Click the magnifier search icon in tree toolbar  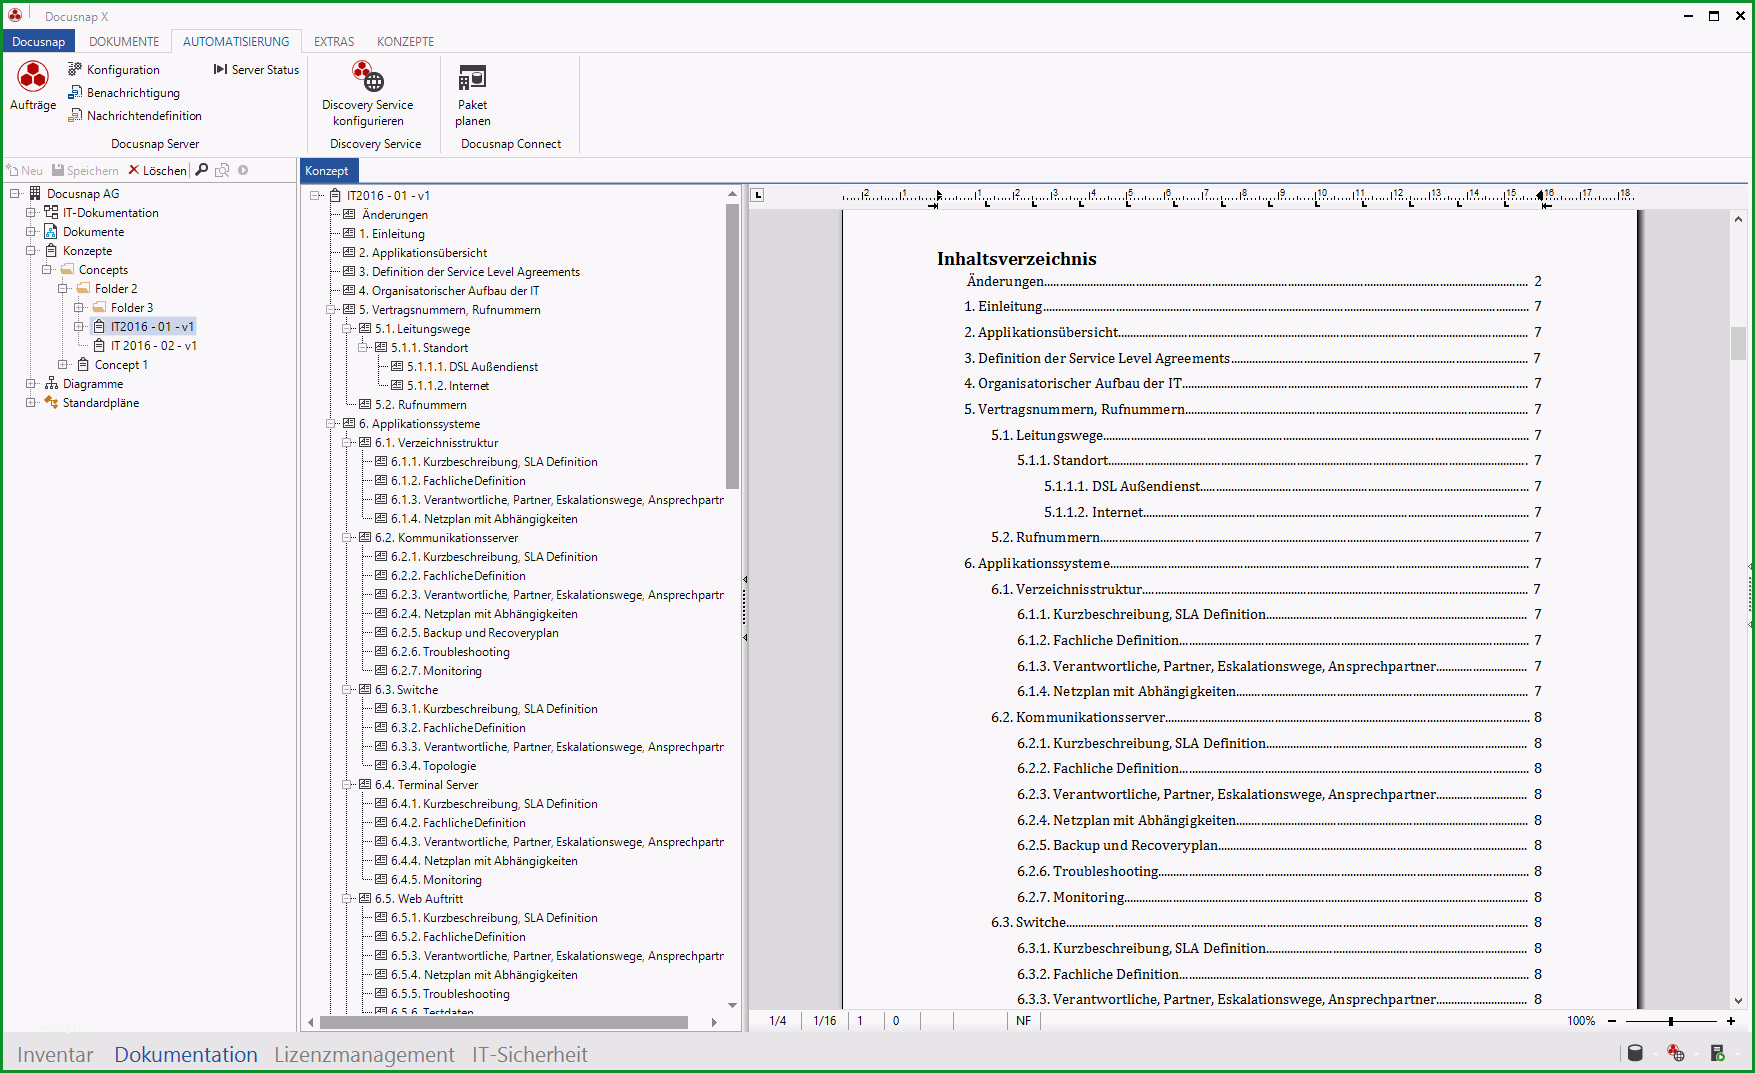[x=202, y=170]
